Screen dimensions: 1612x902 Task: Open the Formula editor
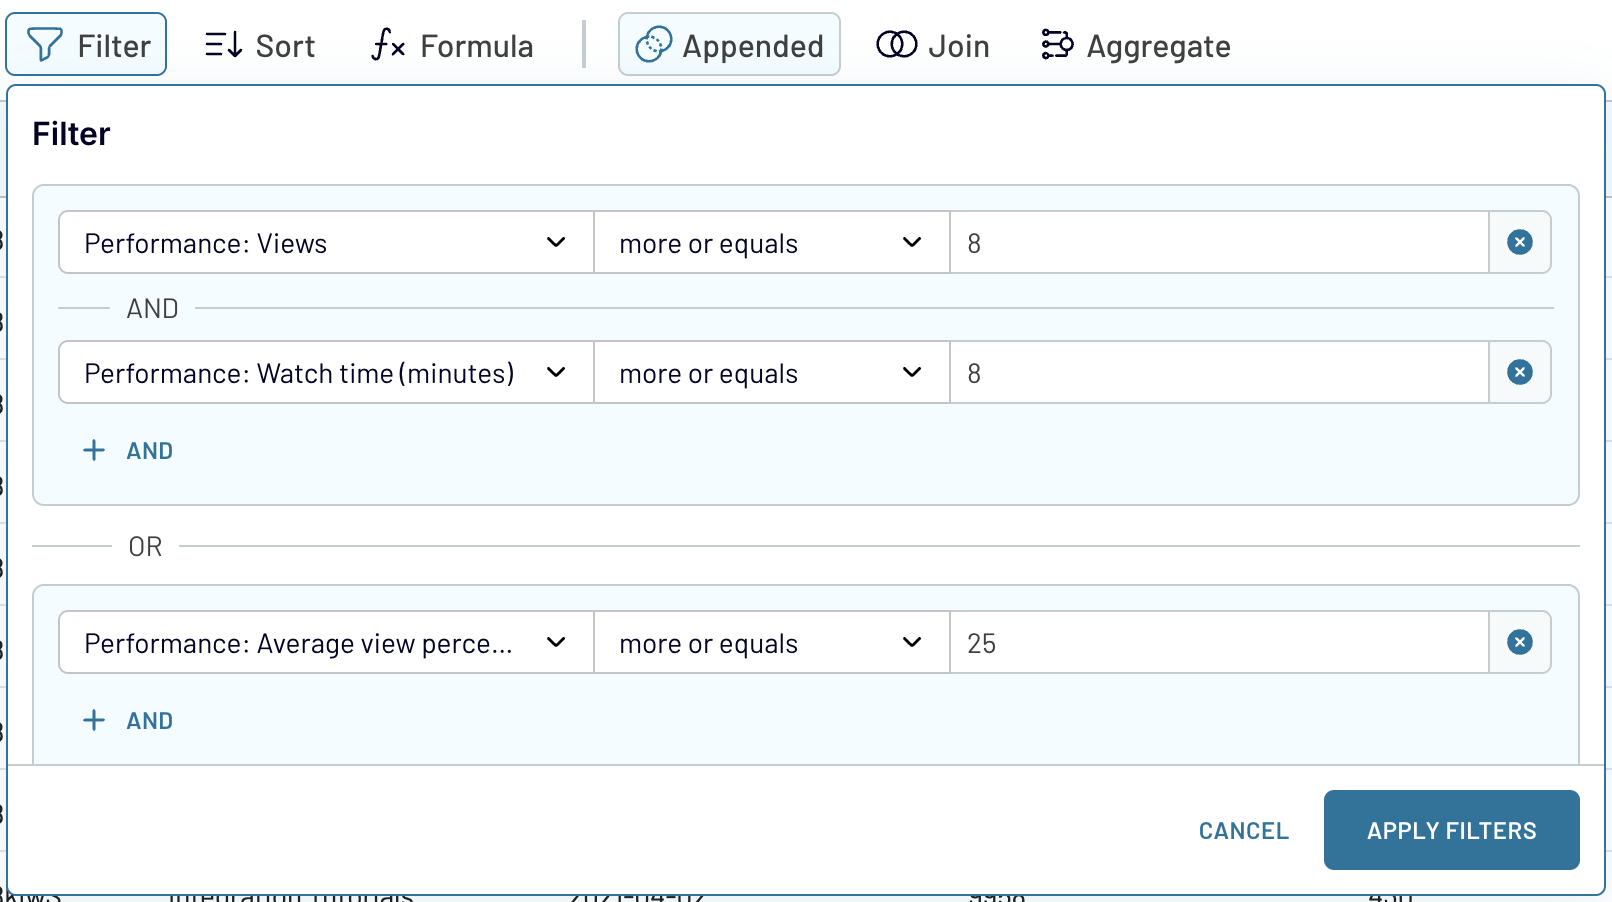click(452, 46)
